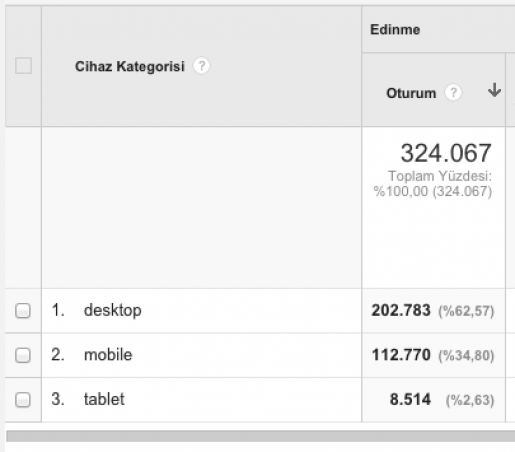
Task: Click the total sessions value 324.067
Action: (x=446, y=153)
